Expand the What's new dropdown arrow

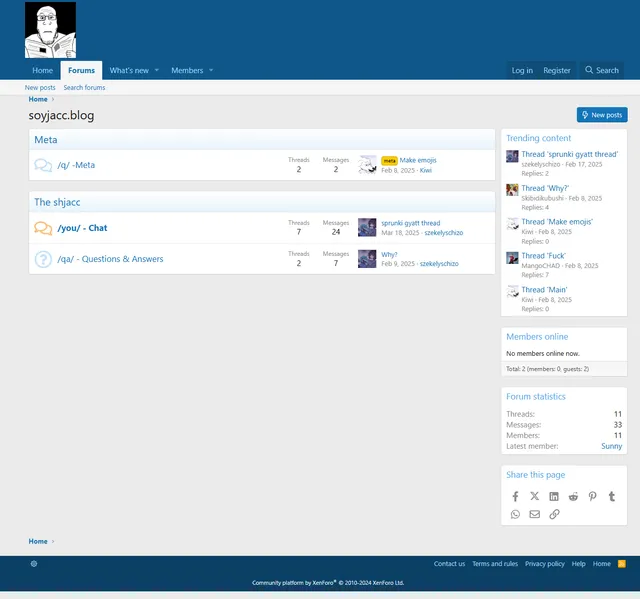coord(156,71)
